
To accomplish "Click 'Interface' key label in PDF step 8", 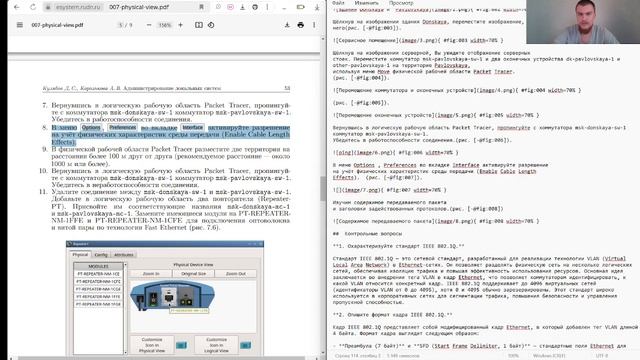I will 192,128.
